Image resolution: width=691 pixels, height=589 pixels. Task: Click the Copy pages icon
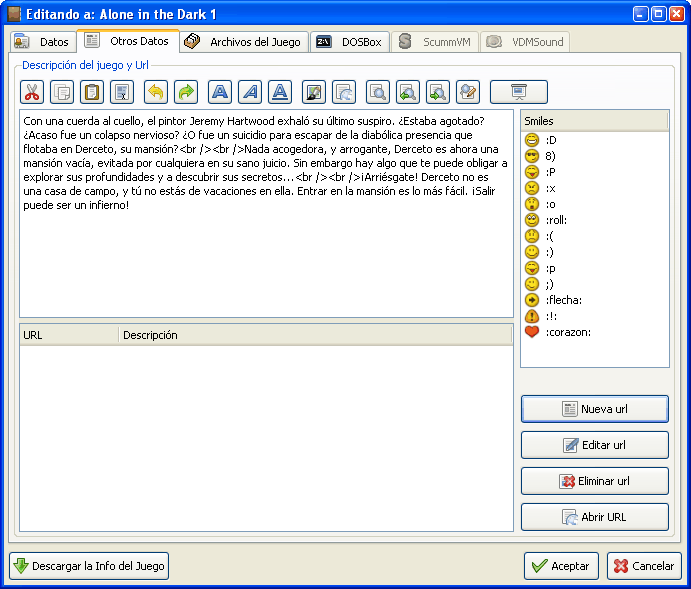(x=62, y=92)
